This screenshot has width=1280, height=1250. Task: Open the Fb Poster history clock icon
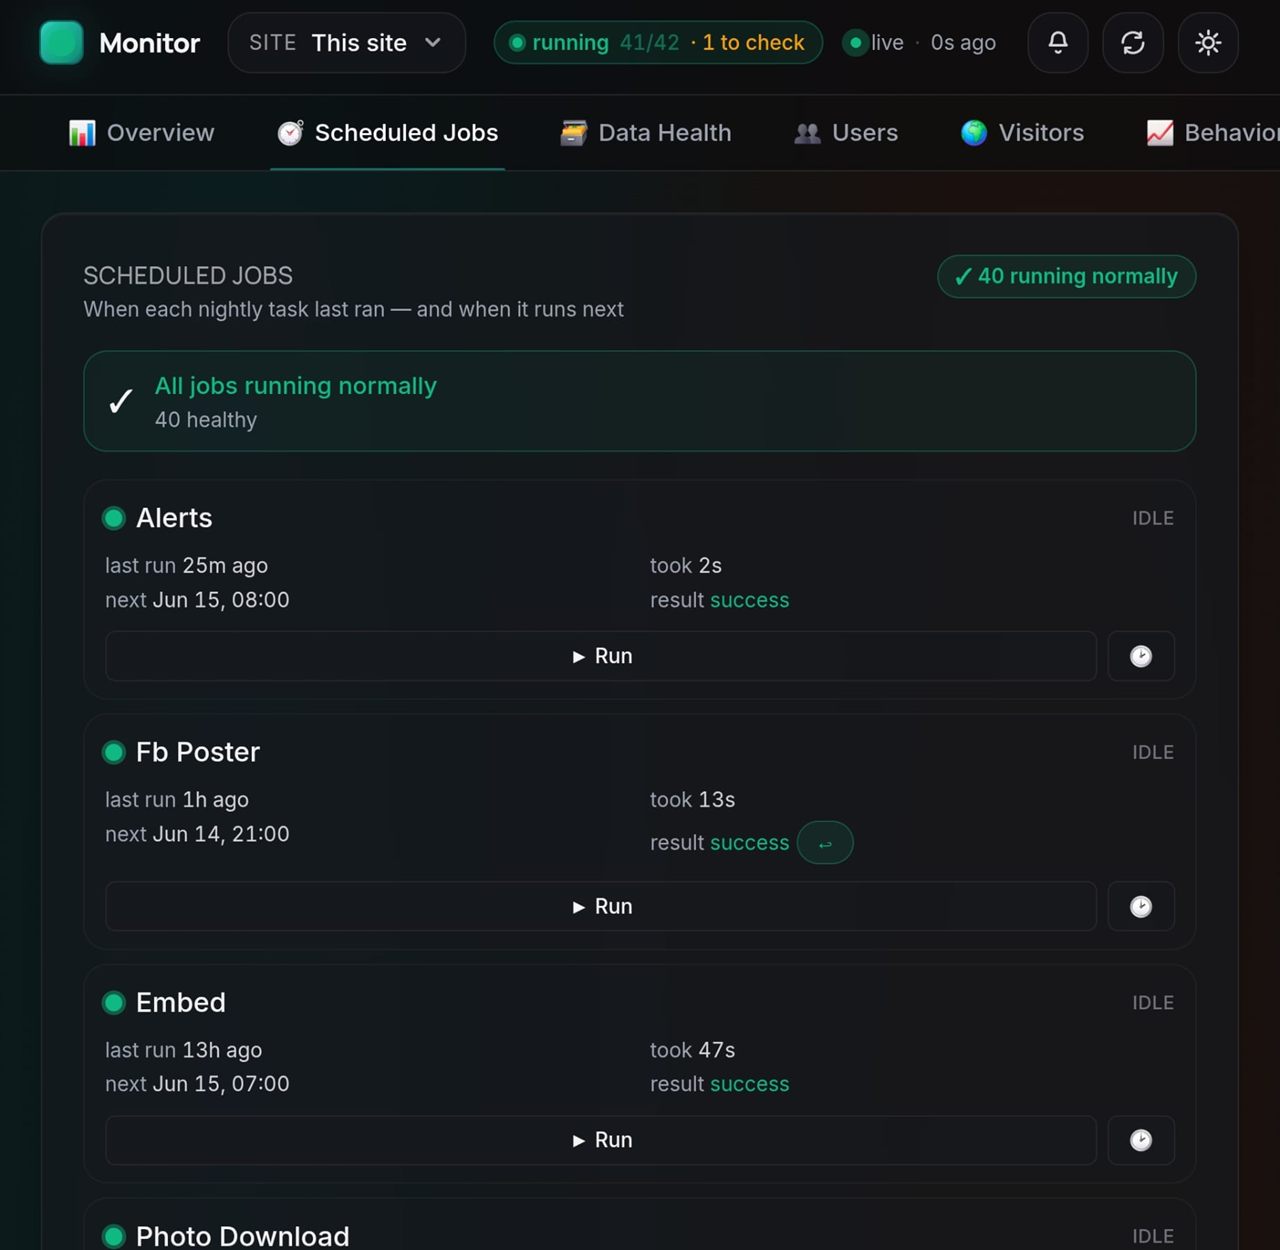[1141, 906]
